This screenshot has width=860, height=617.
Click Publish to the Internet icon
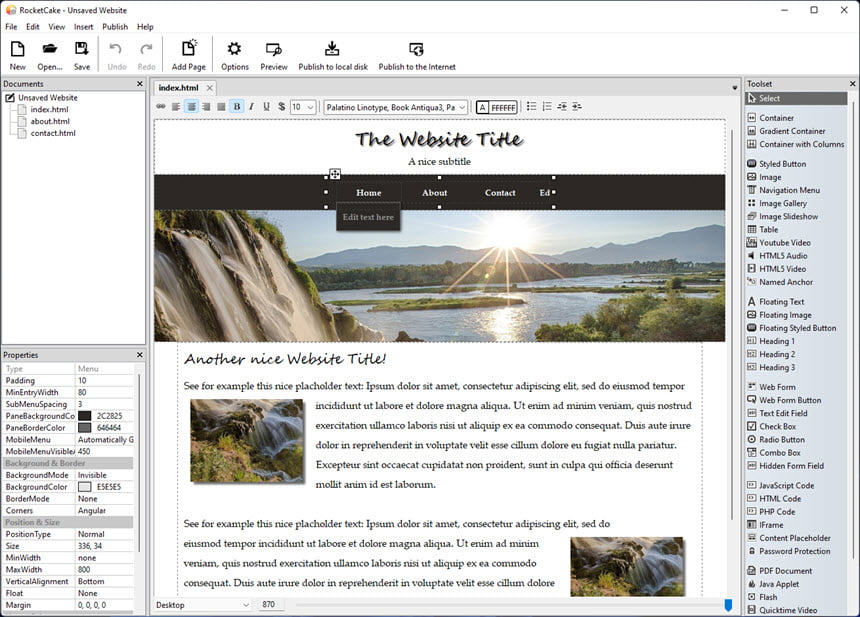(x=417, y=55)
